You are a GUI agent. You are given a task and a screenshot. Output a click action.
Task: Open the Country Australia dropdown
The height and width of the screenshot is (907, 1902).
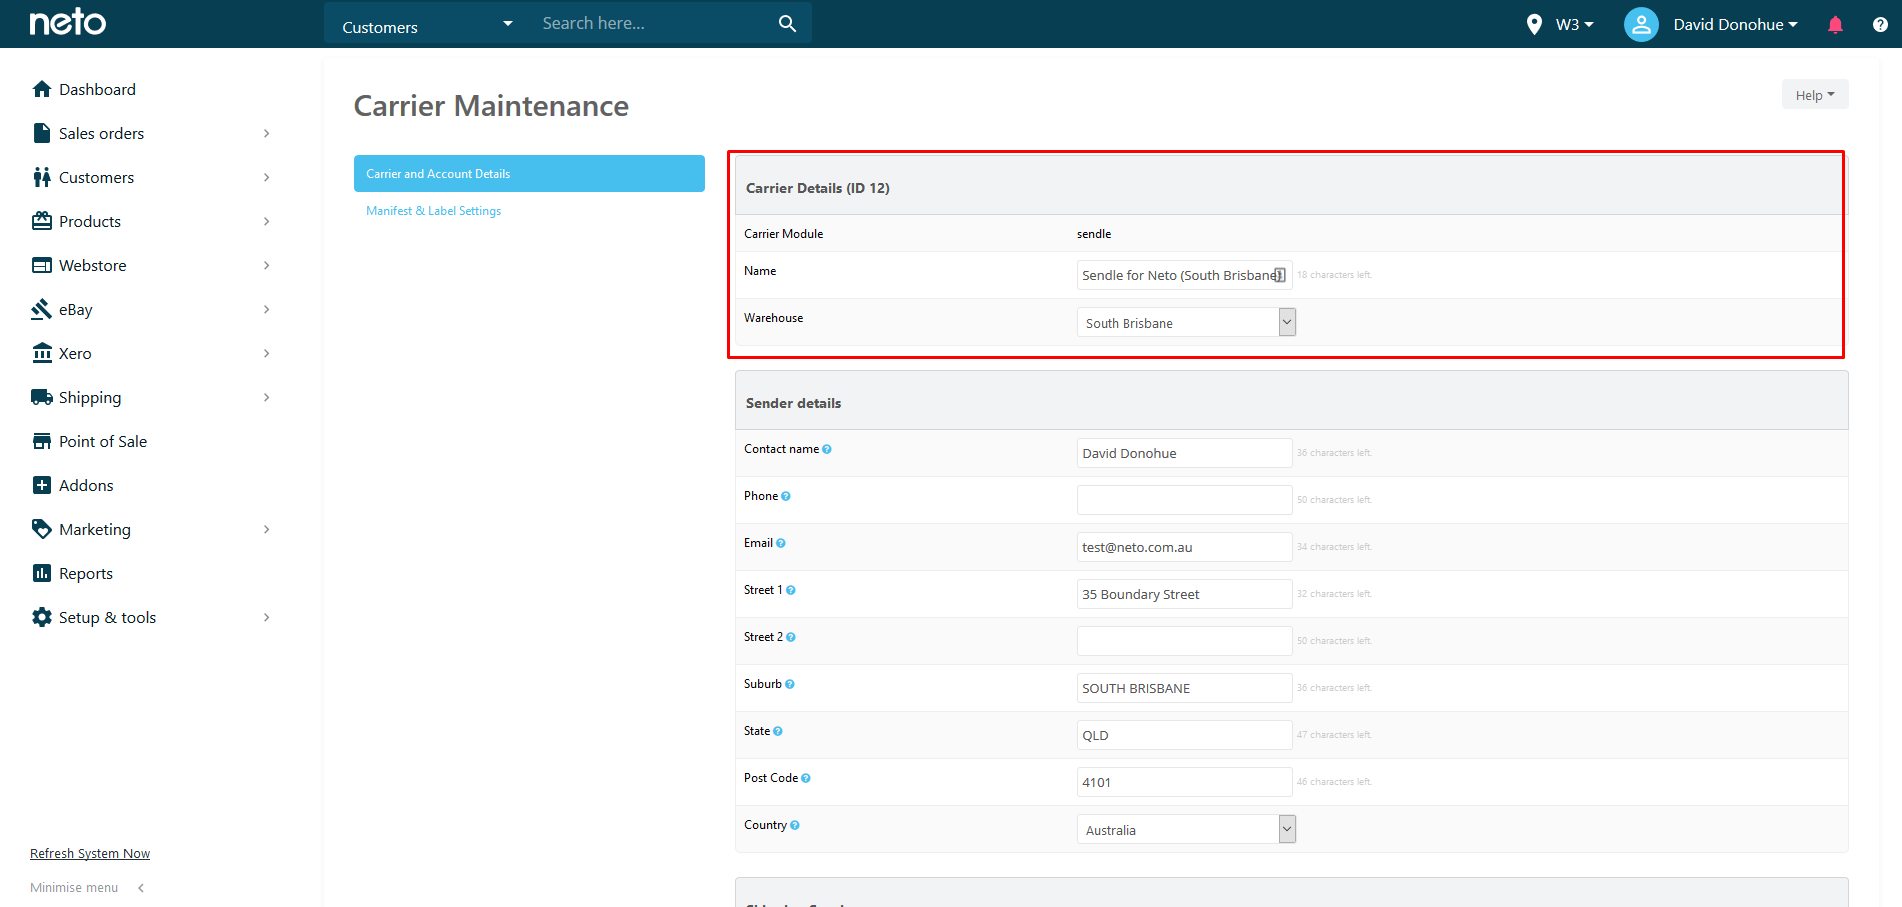1186,829
